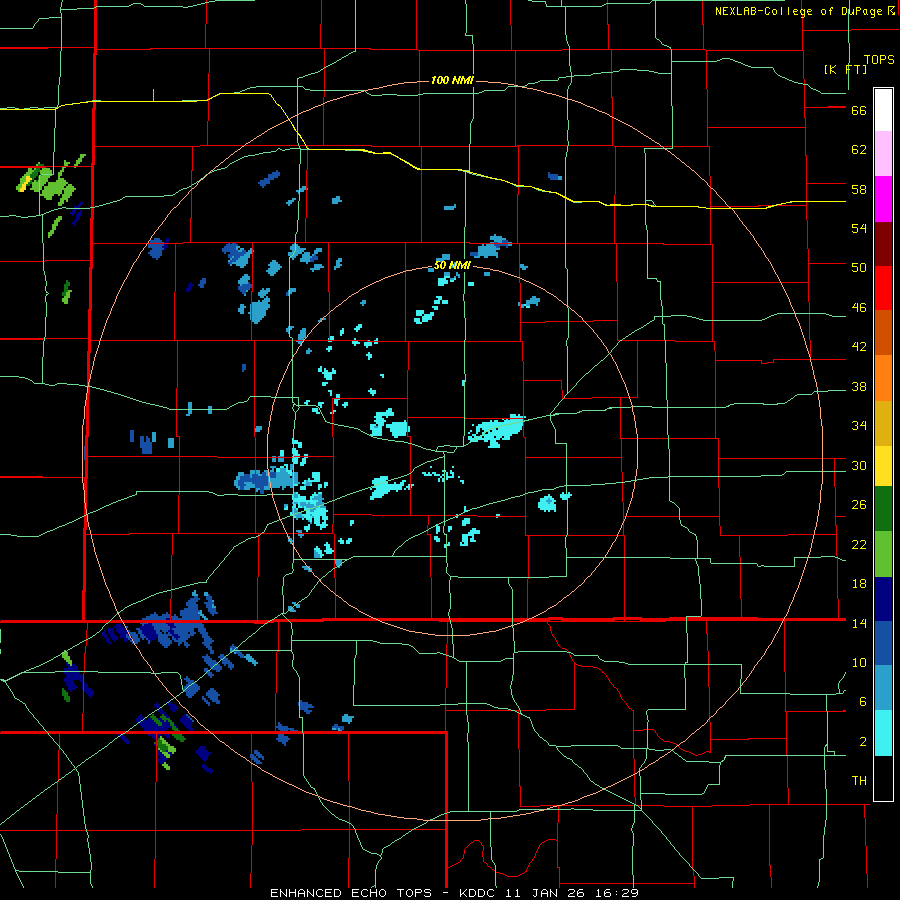Click the black TH threshold swatch
This screenshot has width=900, height=900.
883,778
